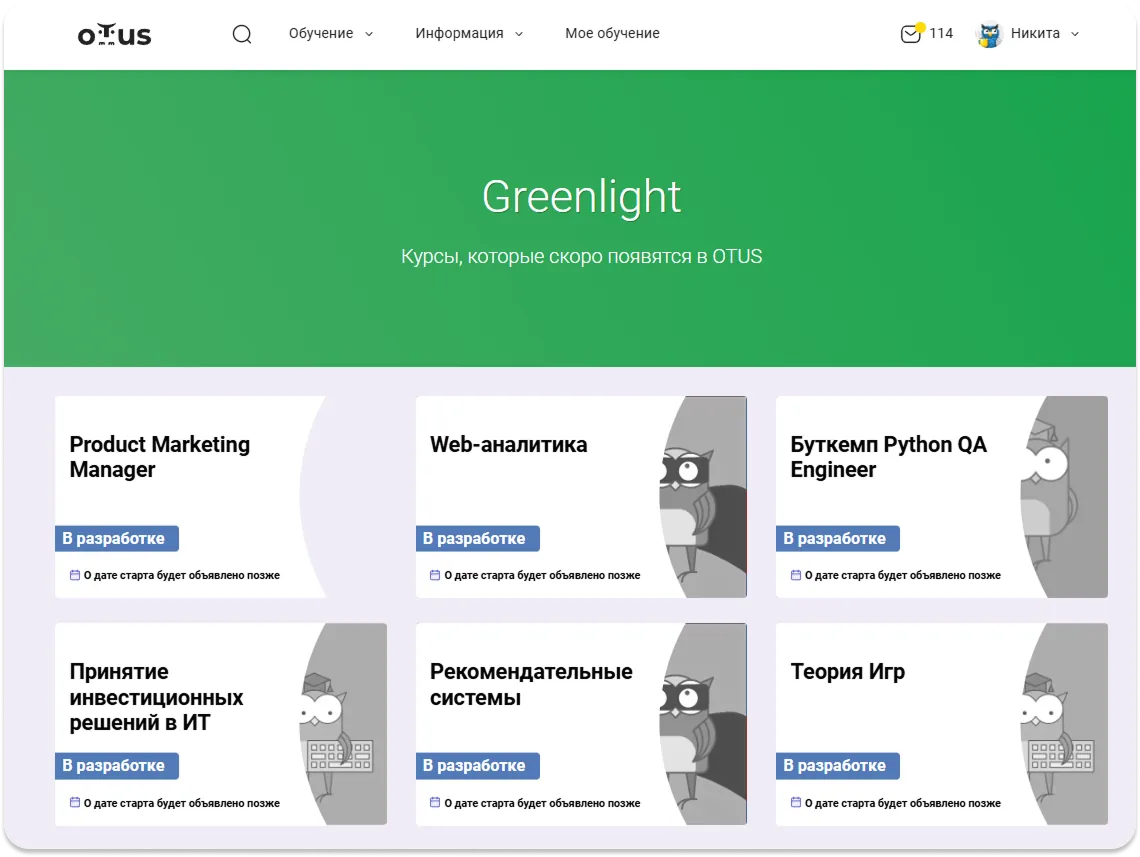Expand the Обучение chevron

click(x=369, y=34)
